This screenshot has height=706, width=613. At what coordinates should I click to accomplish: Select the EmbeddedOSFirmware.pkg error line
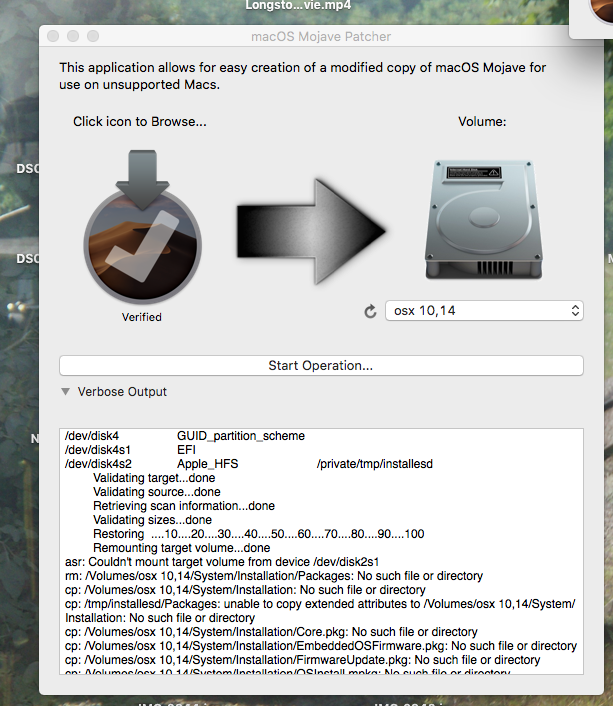(x=321, y=646)
